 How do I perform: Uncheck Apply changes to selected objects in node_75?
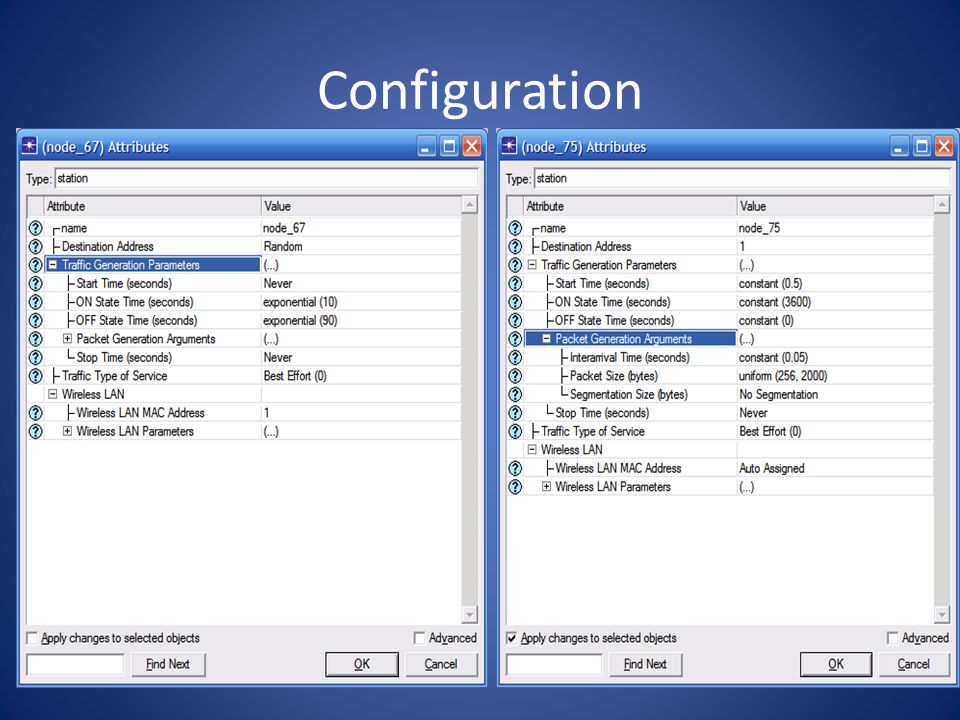tap(512, 638)
